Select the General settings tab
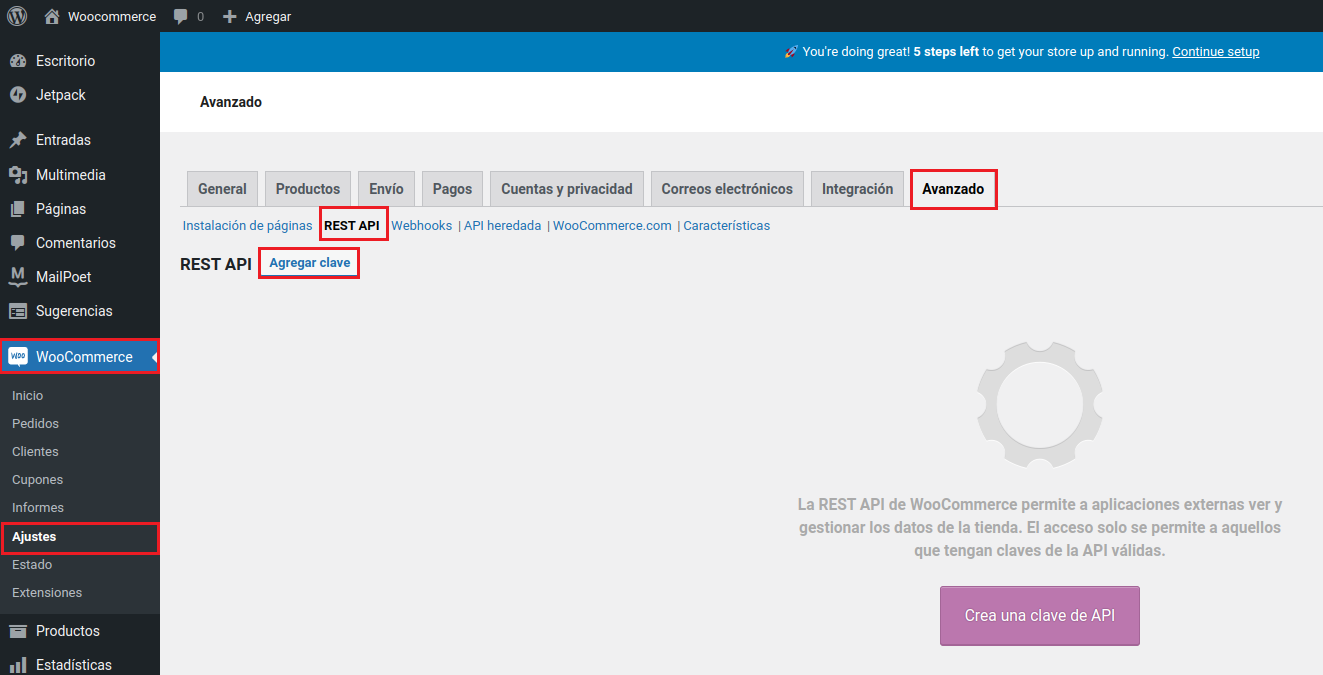This screenshot has width=1323, height=675. pos(222,188)
